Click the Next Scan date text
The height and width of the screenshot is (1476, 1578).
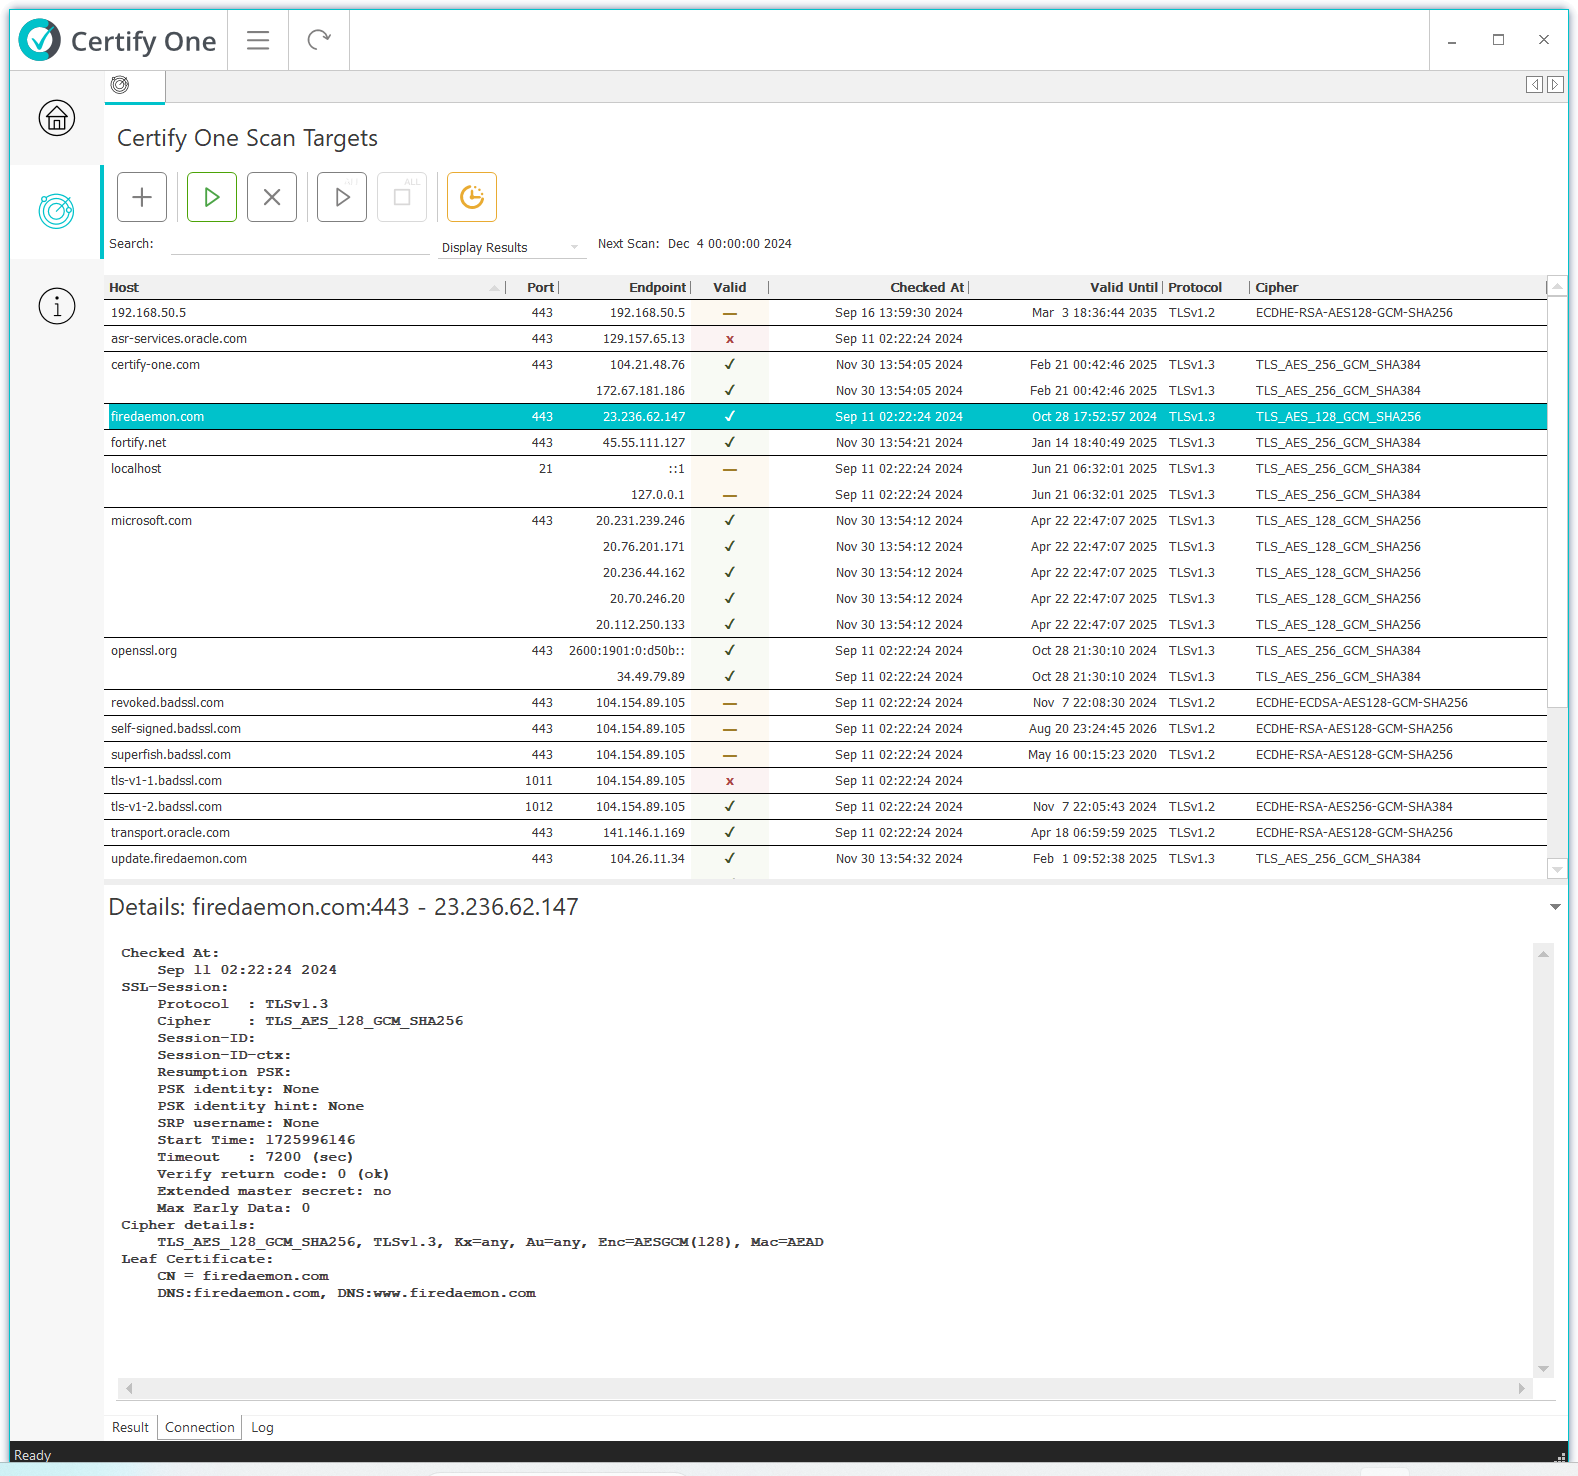click(x=729, y=244)
